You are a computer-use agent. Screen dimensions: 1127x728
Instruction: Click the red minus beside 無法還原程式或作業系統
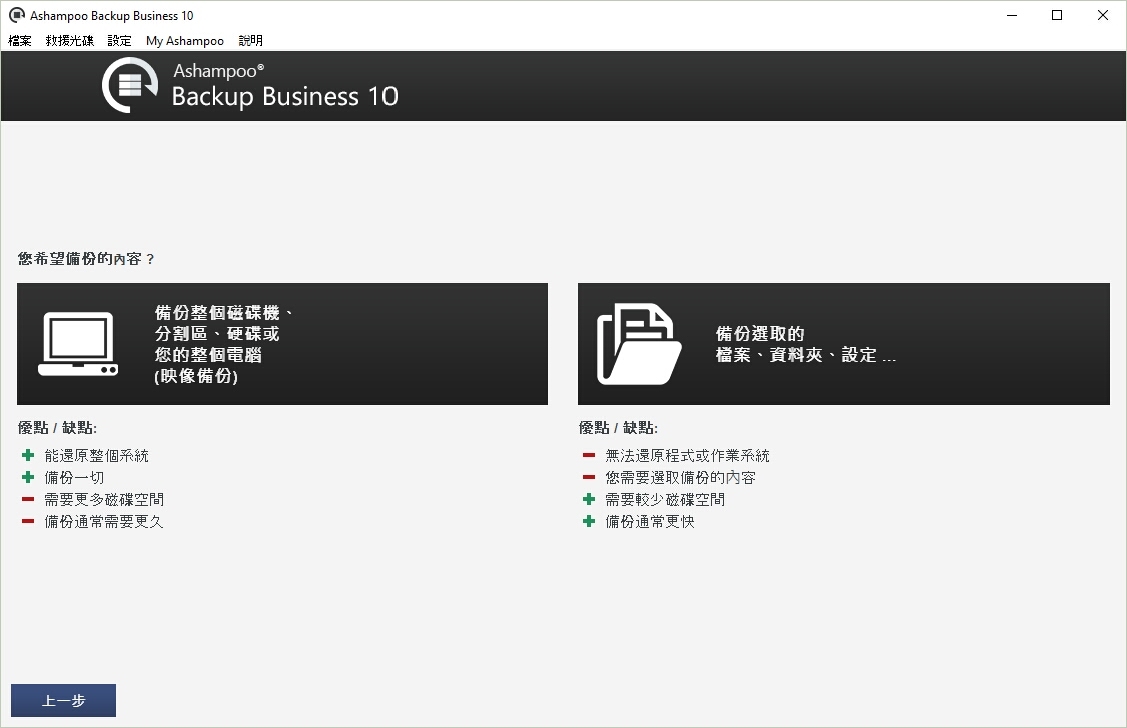tap(589, 455)
